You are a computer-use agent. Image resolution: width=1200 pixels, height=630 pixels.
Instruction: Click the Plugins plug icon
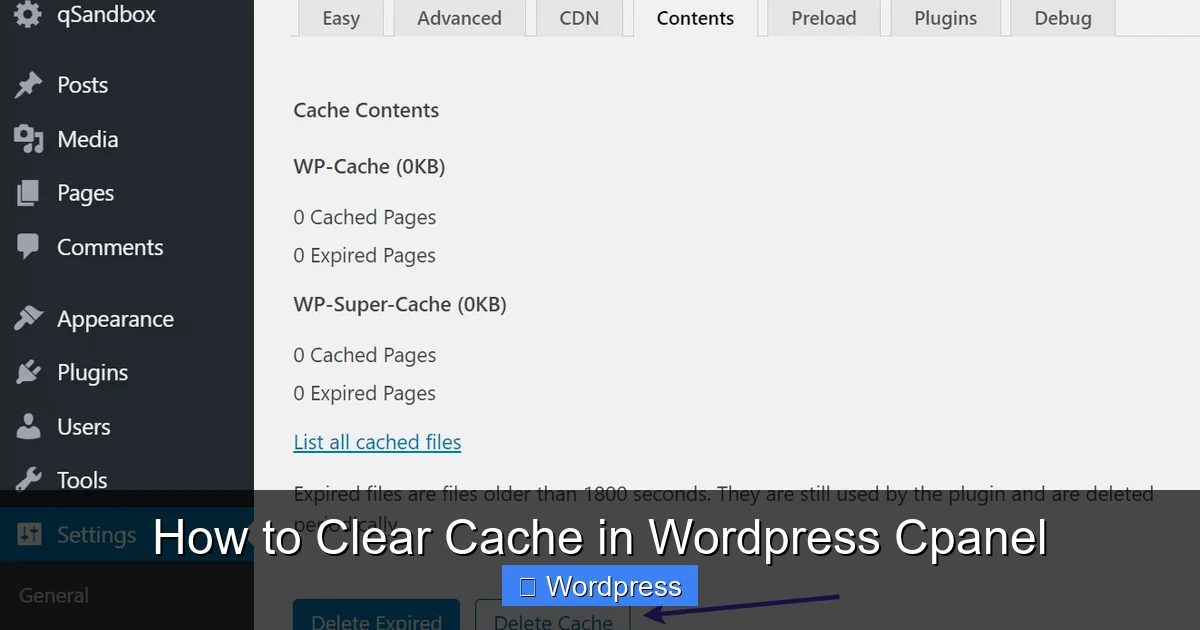[28, 372]
